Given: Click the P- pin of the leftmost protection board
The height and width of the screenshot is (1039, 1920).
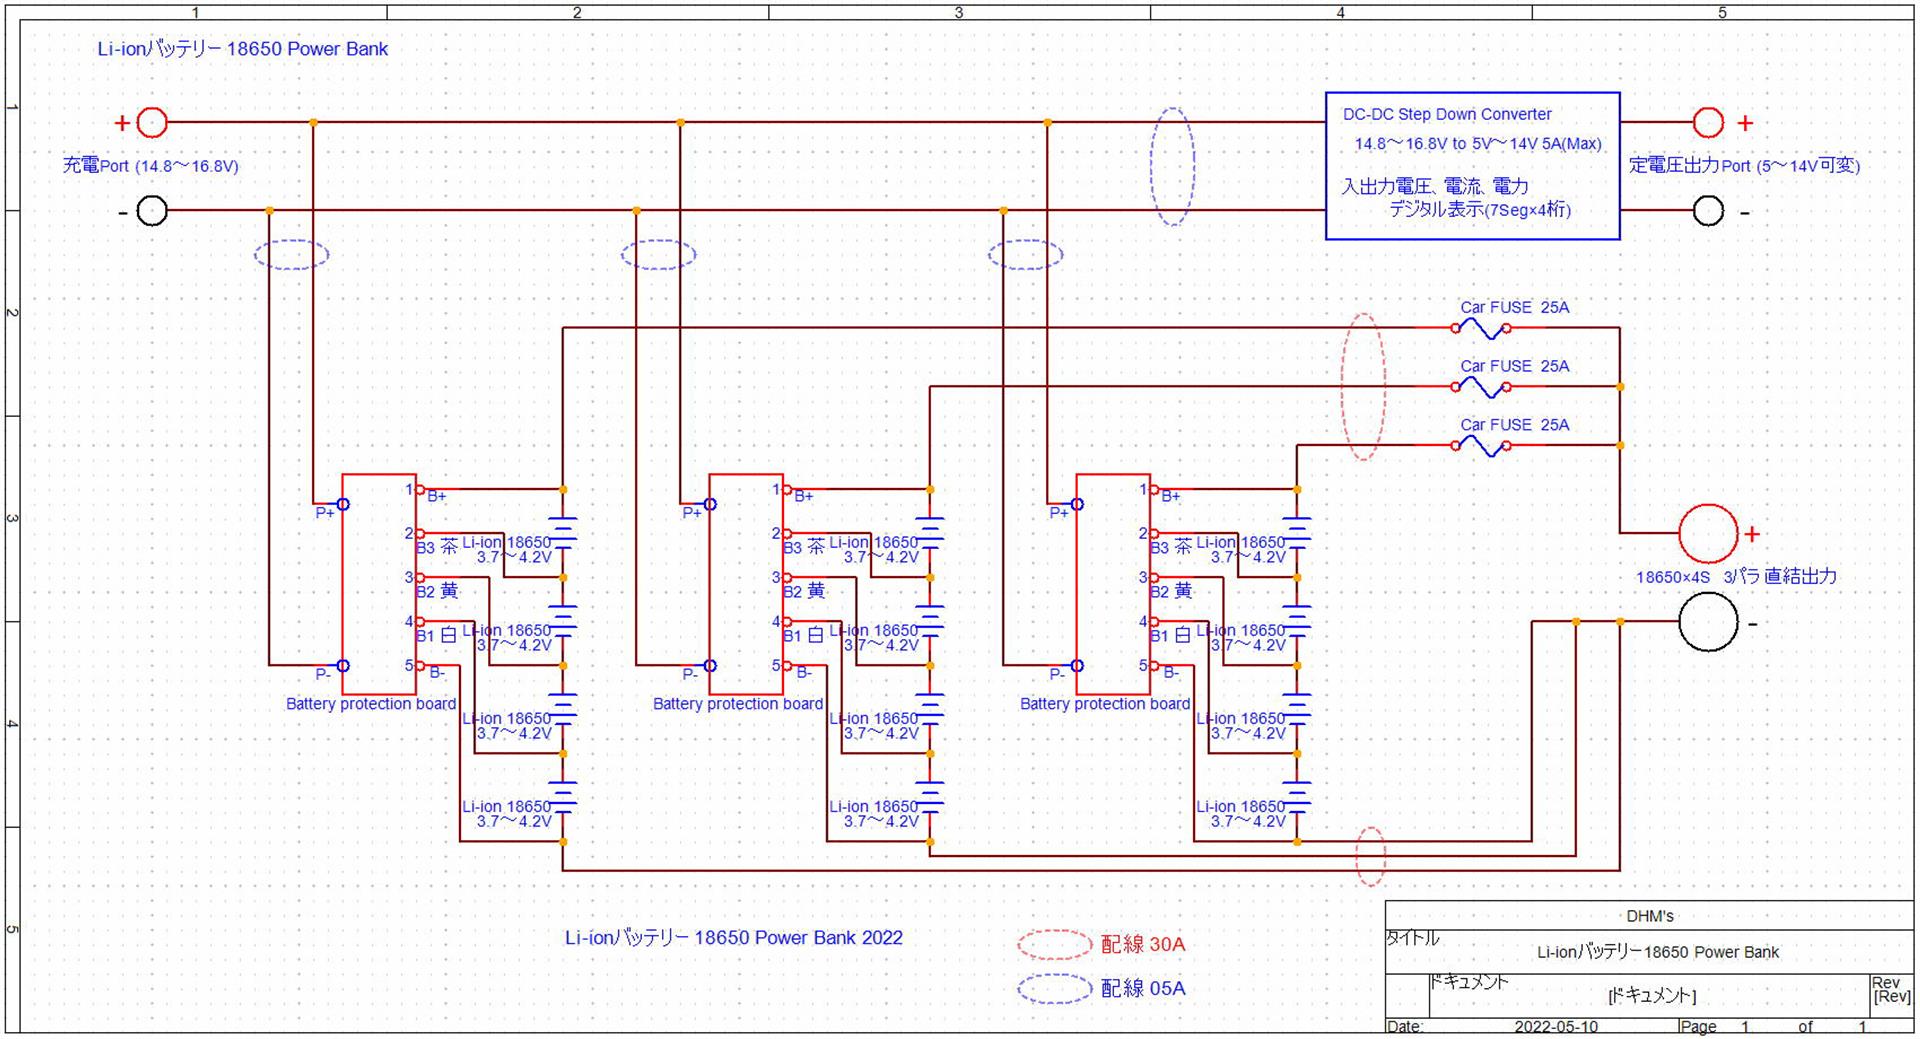Looking at the screenshot, I should coord(343,666).
